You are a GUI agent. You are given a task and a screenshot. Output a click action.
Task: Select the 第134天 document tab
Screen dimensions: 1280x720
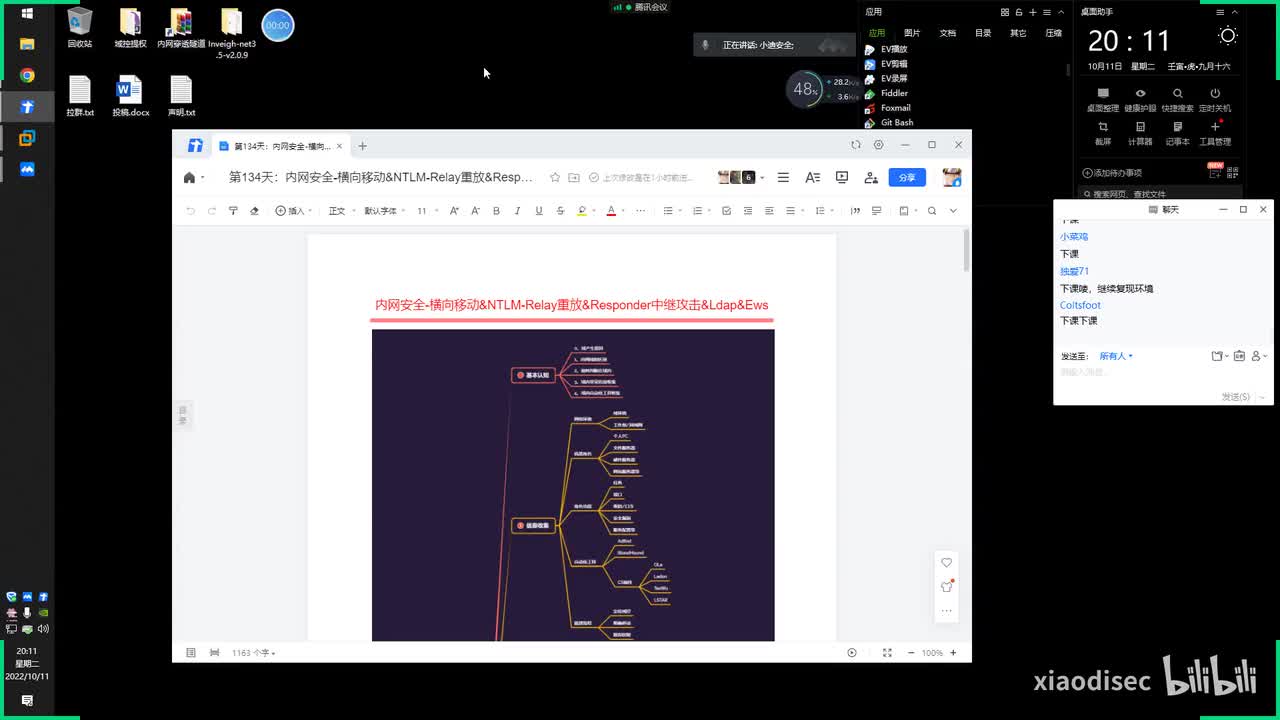pos(280,146)
